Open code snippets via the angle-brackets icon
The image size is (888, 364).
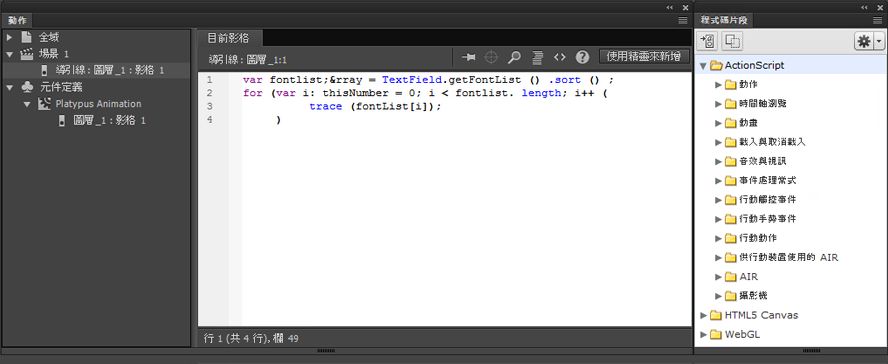pos(560,57)
